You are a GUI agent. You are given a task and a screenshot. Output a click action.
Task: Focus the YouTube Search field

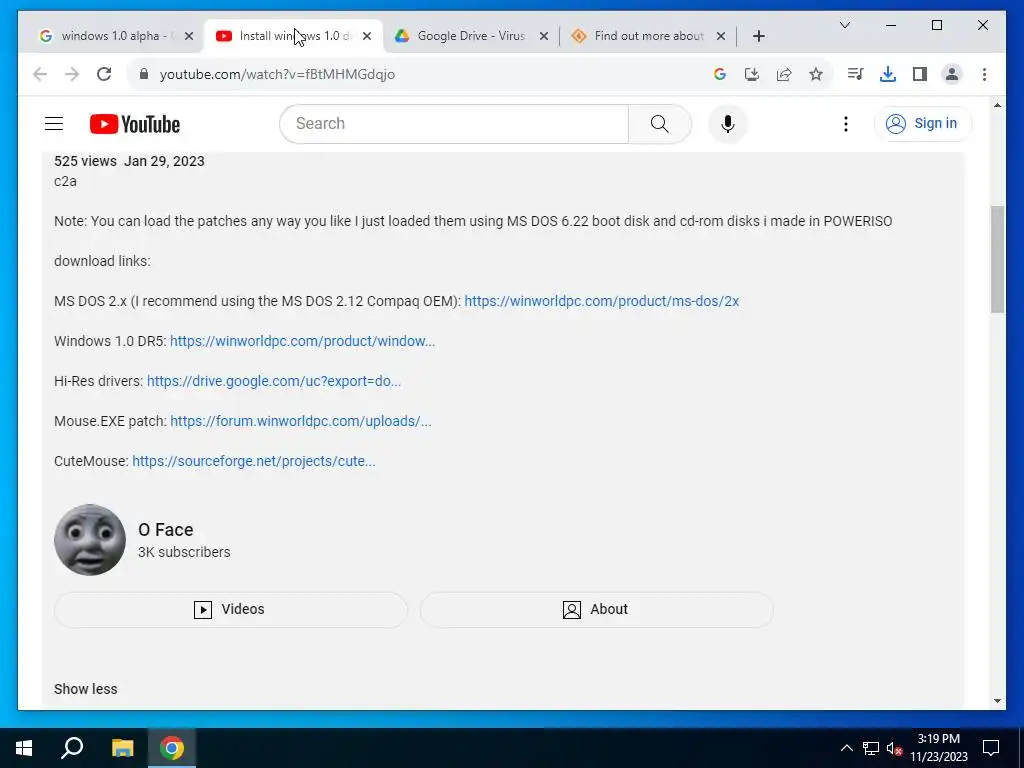[454, 123]
